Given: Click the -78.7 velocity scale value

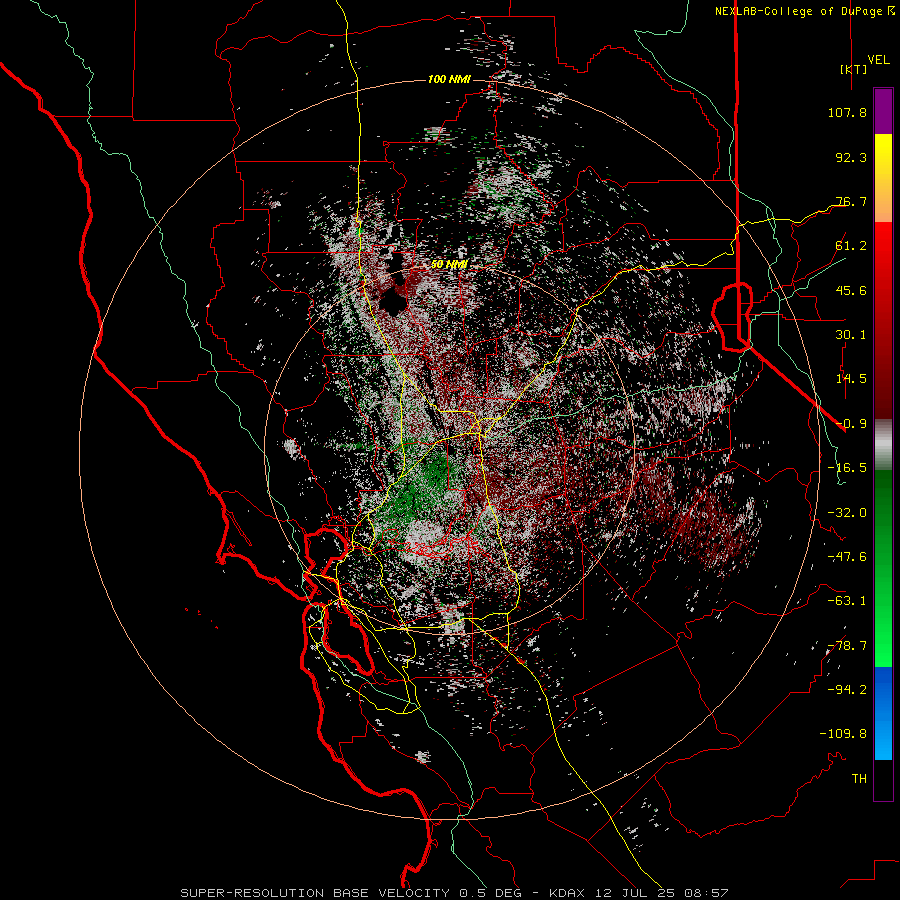Looking at the screenshot, I should (x=847, y=646).
